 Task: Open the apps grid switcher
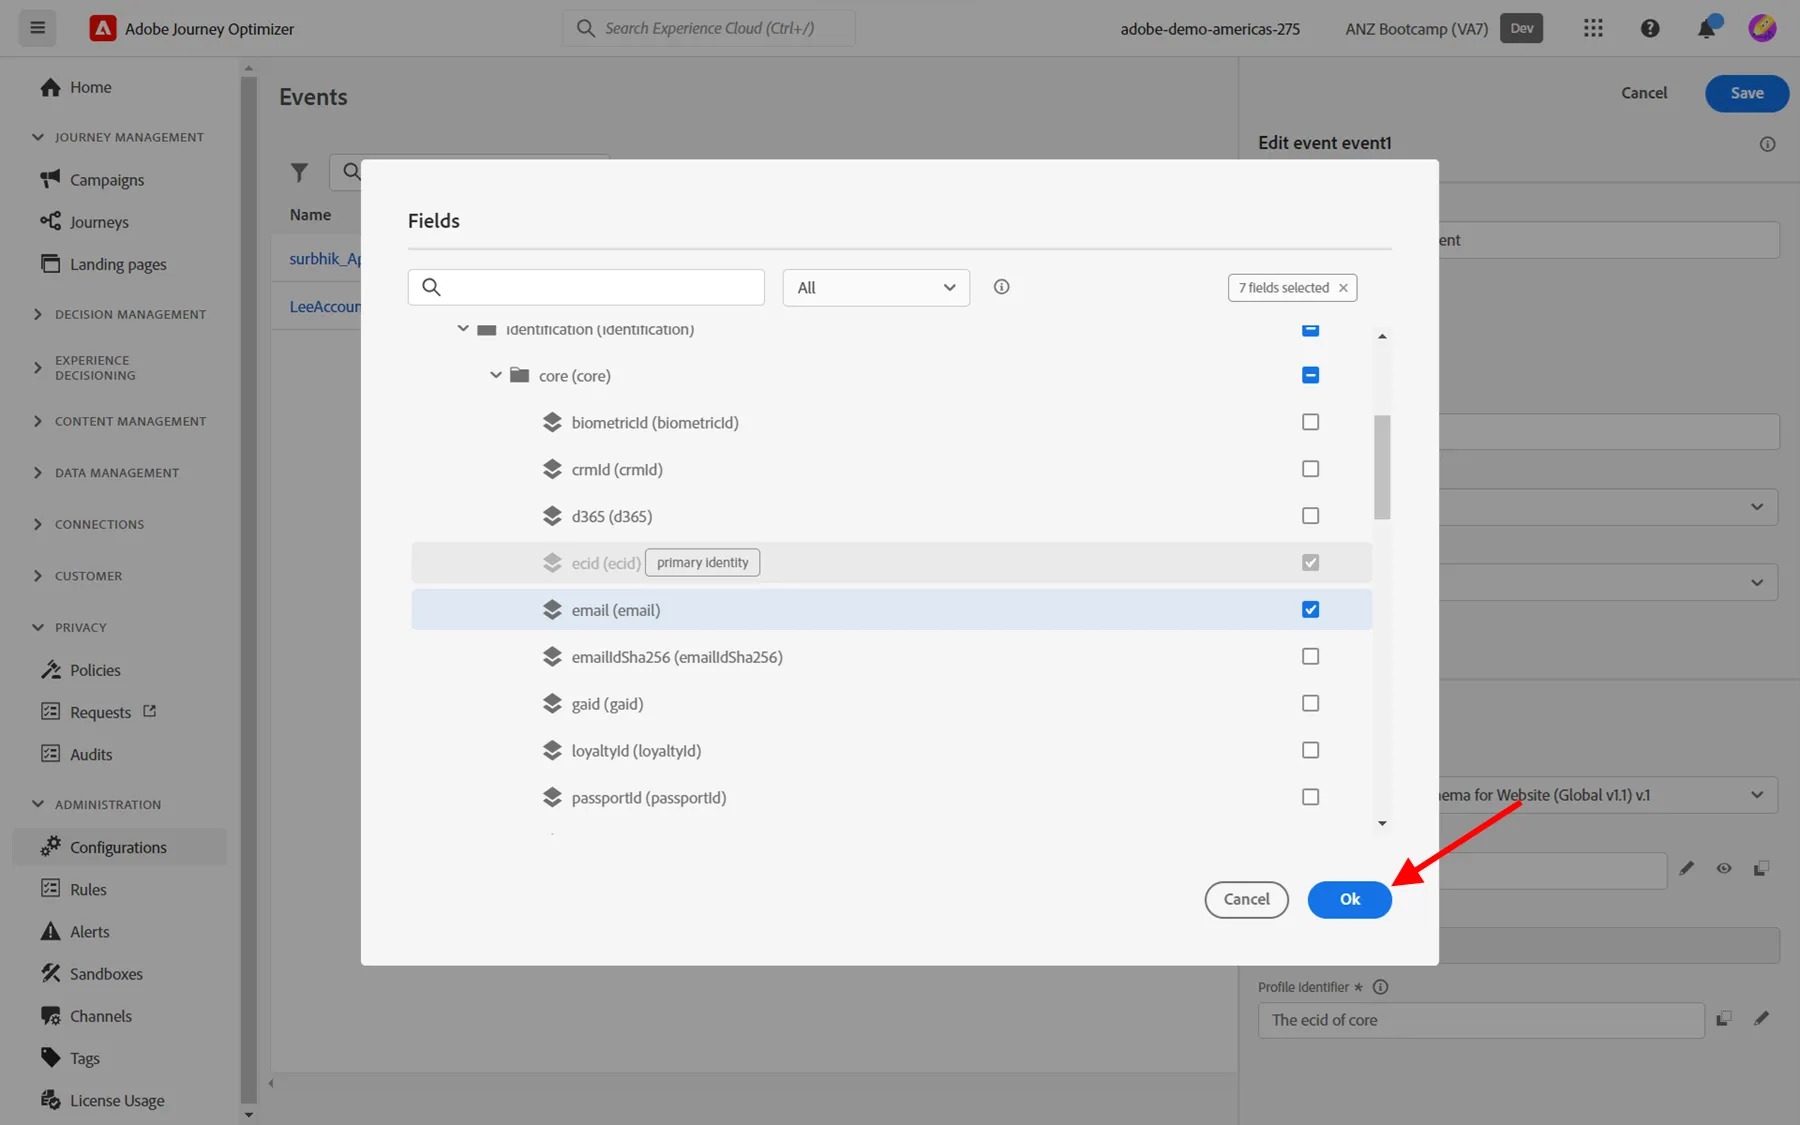click(x=1593, y=28)
